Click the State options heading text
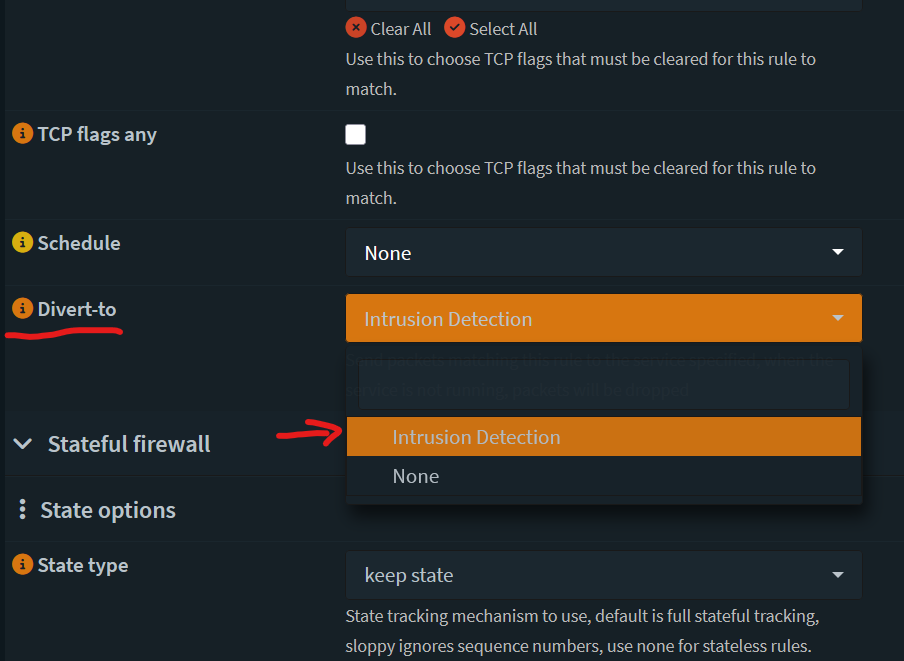Viewport: 904px width, 661px height. 108,510
